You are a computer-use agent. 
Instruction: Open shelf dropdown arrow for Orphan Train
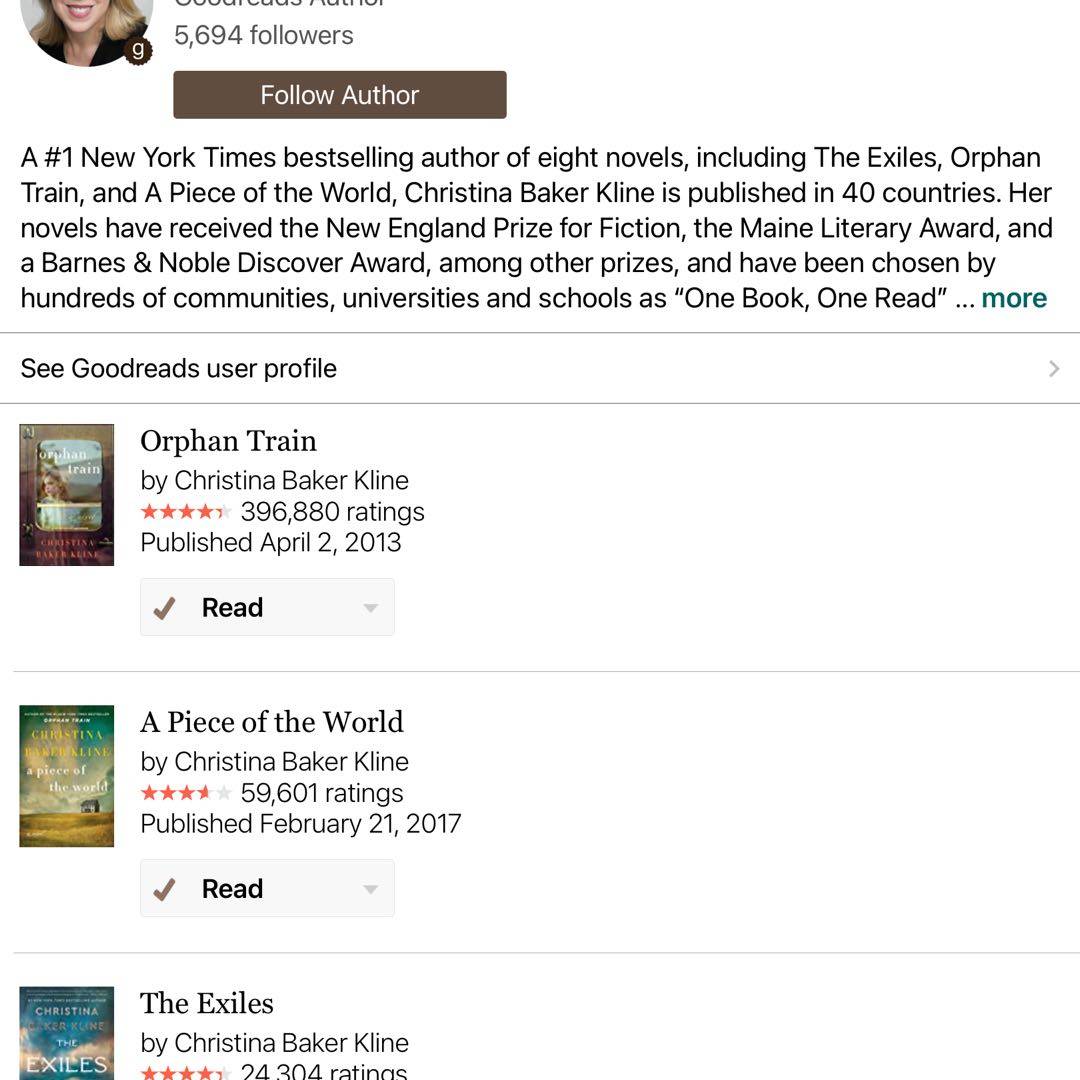tap(370, 608)
